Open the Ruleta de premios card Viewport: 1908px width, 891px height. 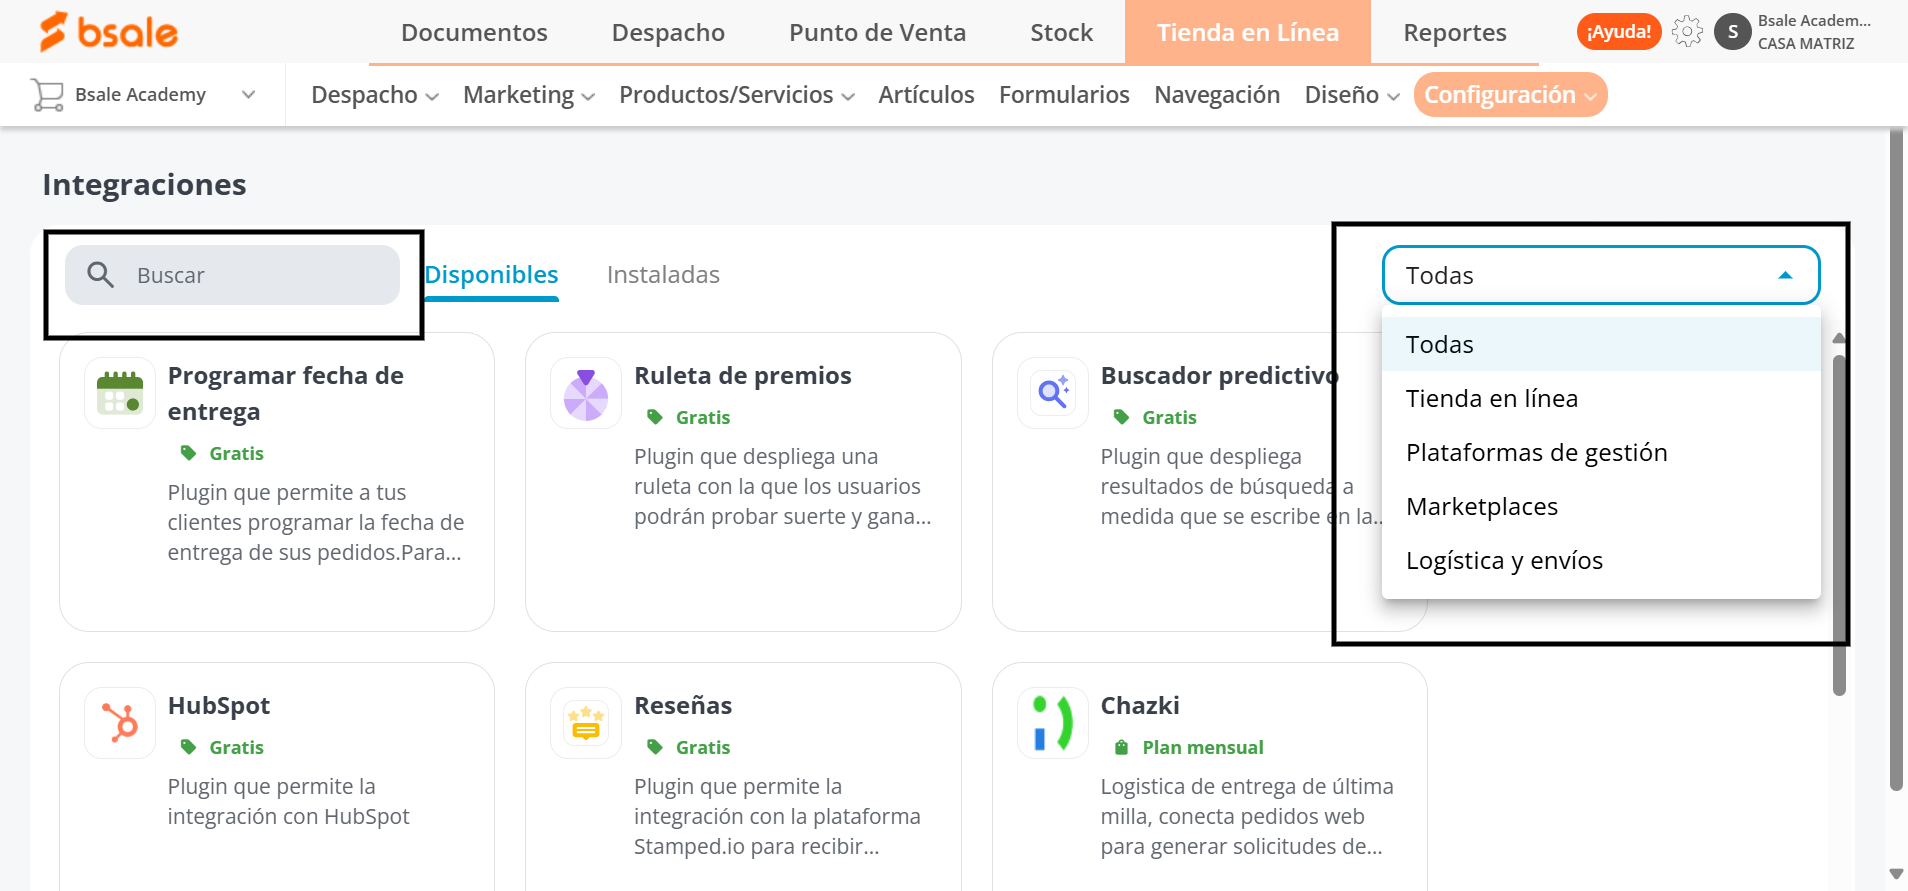(743, 481)
